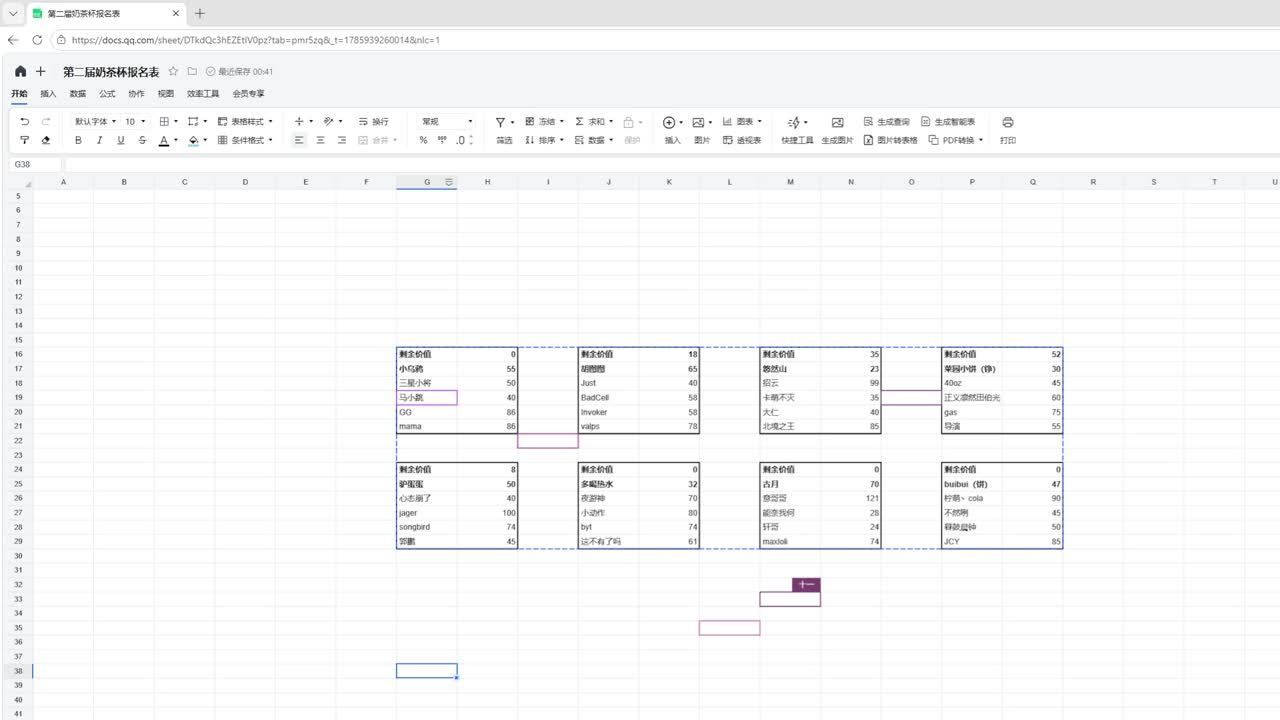Open the 常规 number format dropdown

(x=447, y=122)
